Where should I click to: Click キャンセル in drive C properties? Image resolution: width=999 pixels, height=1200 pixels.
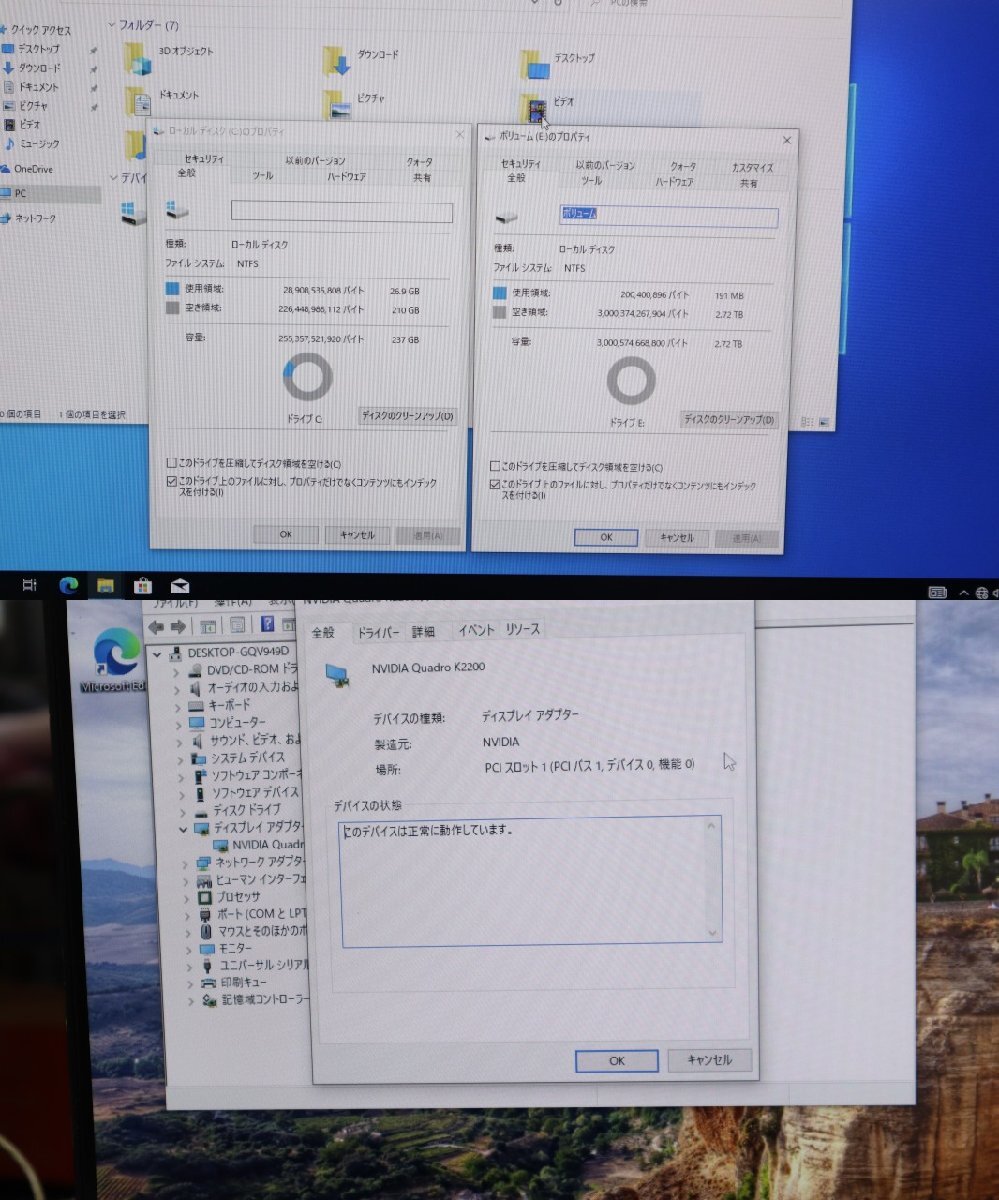pos(357,535)
